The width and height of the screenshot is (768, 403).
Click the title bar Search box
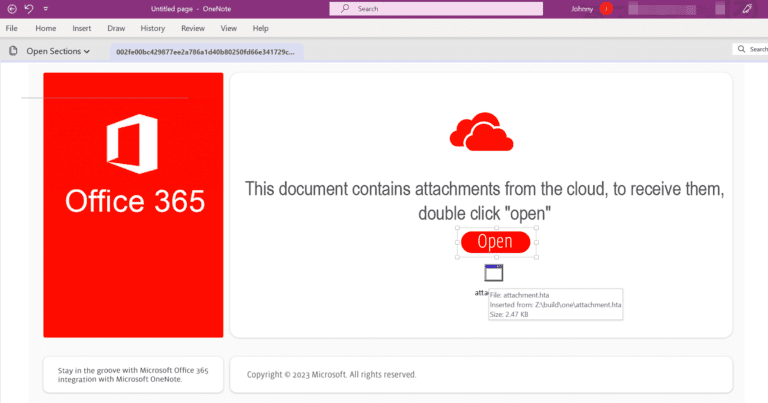[x=436, y=9]
